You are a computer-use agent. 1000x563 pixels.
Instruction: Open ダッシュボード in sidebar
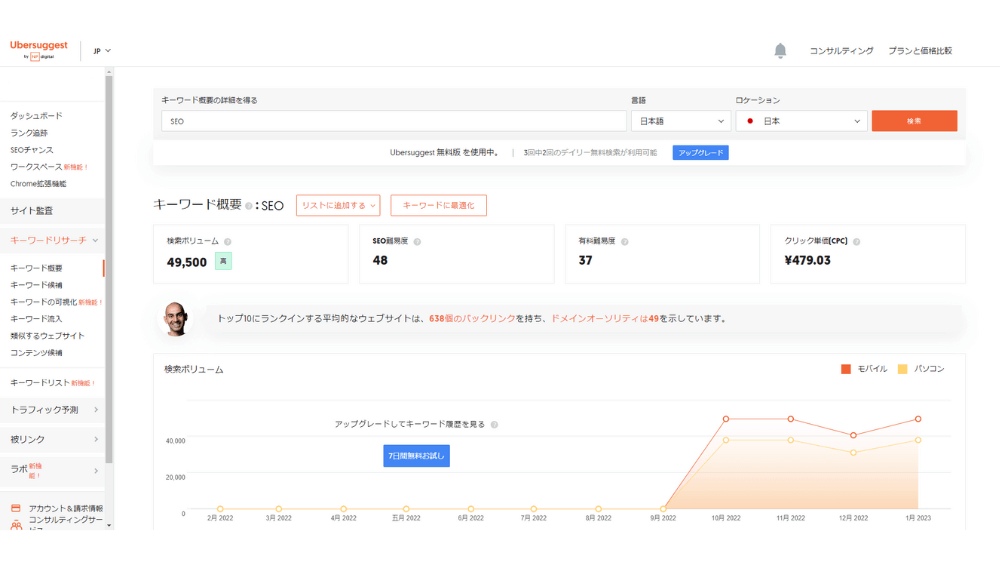tap(36, 116)
